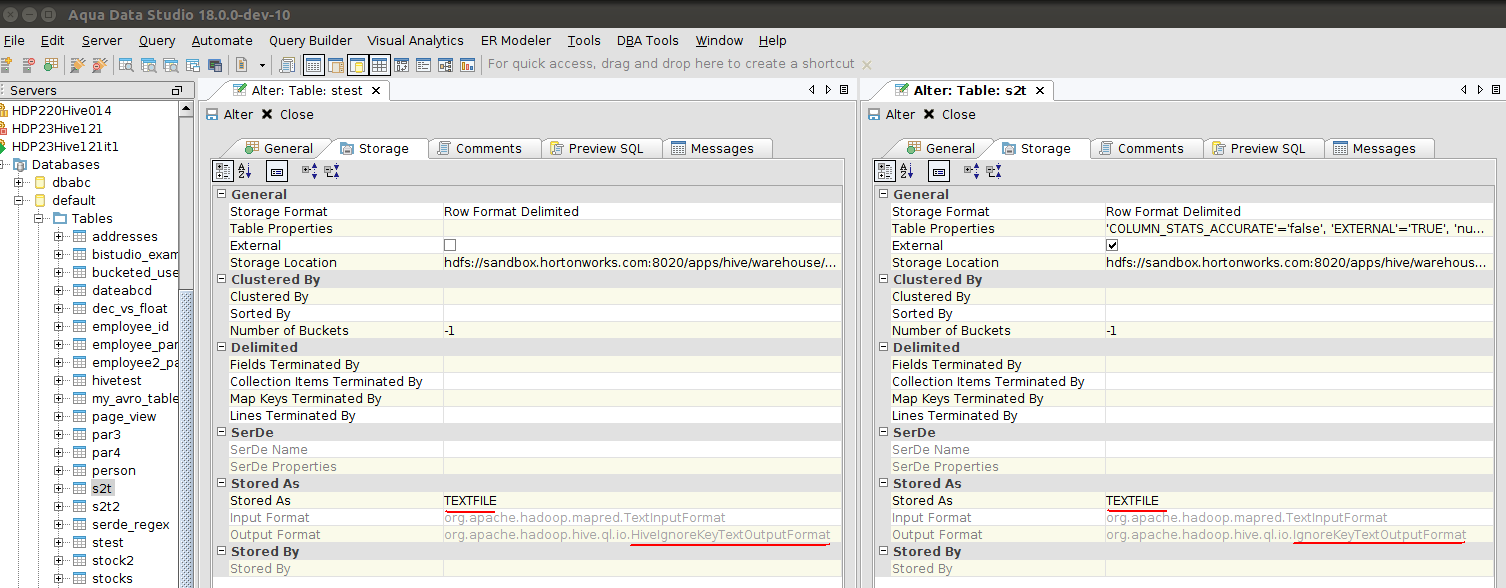Image resolution: width=1506 pixels, height=588 pixels.
Task: Close the Alter: Table: s2t tab
Action: (x=1040, y=90)
